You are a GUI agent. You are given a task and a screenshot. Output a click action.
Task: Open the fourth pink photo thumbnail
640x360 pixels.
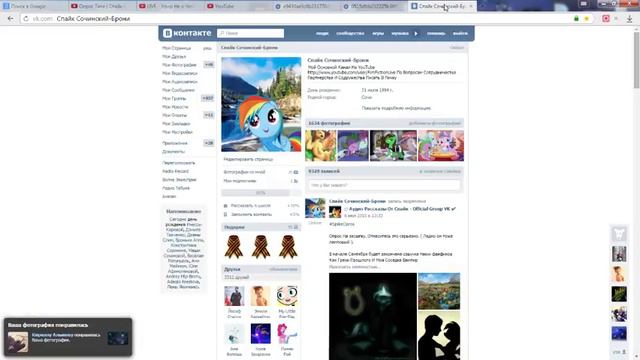[441, 146]
